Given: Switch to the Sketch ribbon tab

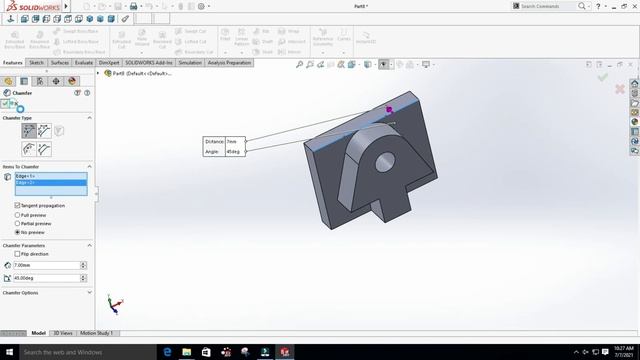Looking at the screenshot, I should pos(36,62).
